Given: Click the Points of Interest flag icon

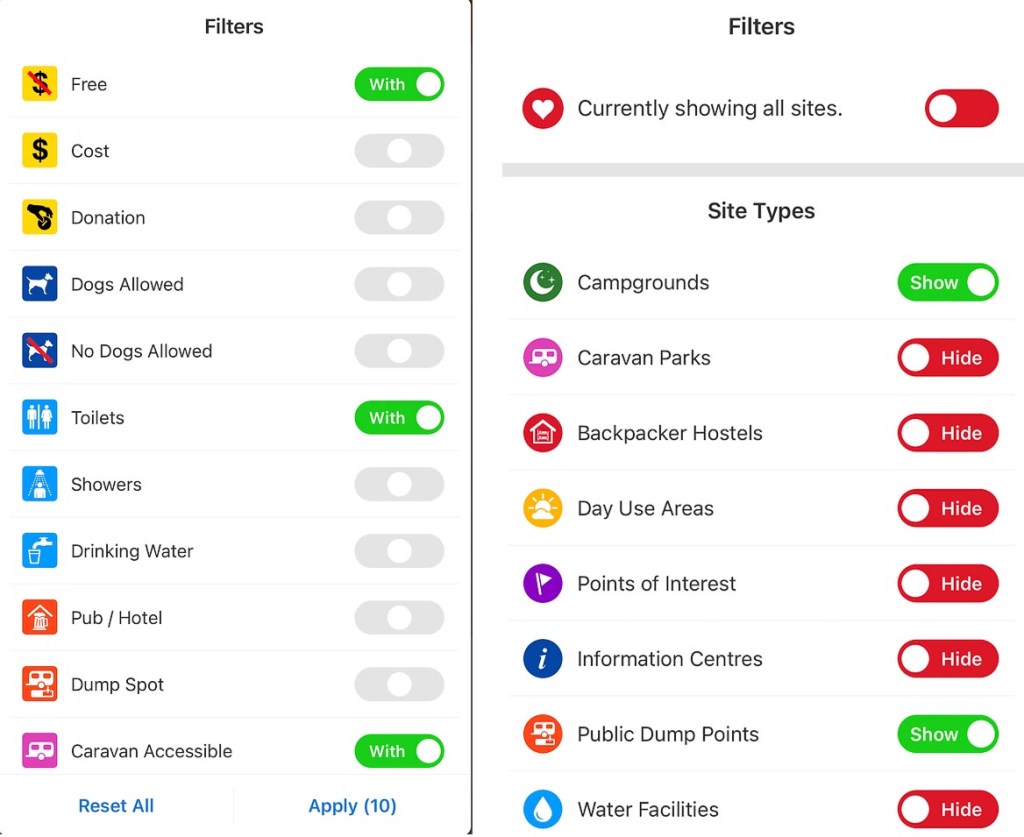Looking at the screenshot, I should point(543,584).
